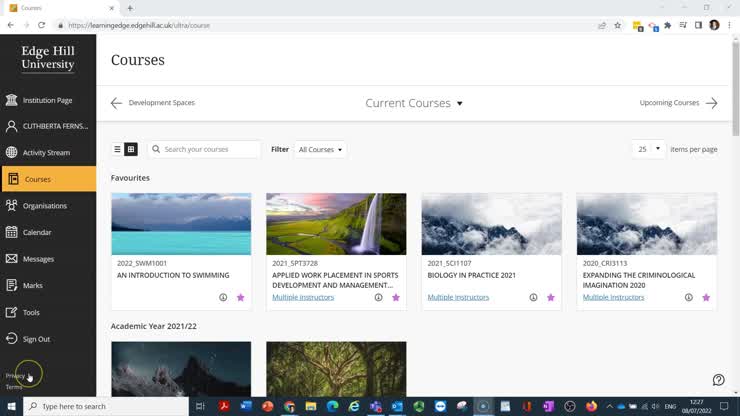Focus the Search your courses field
Image resolution: width=740 pixels, height=416 pixels.
(x=204, y=149)
